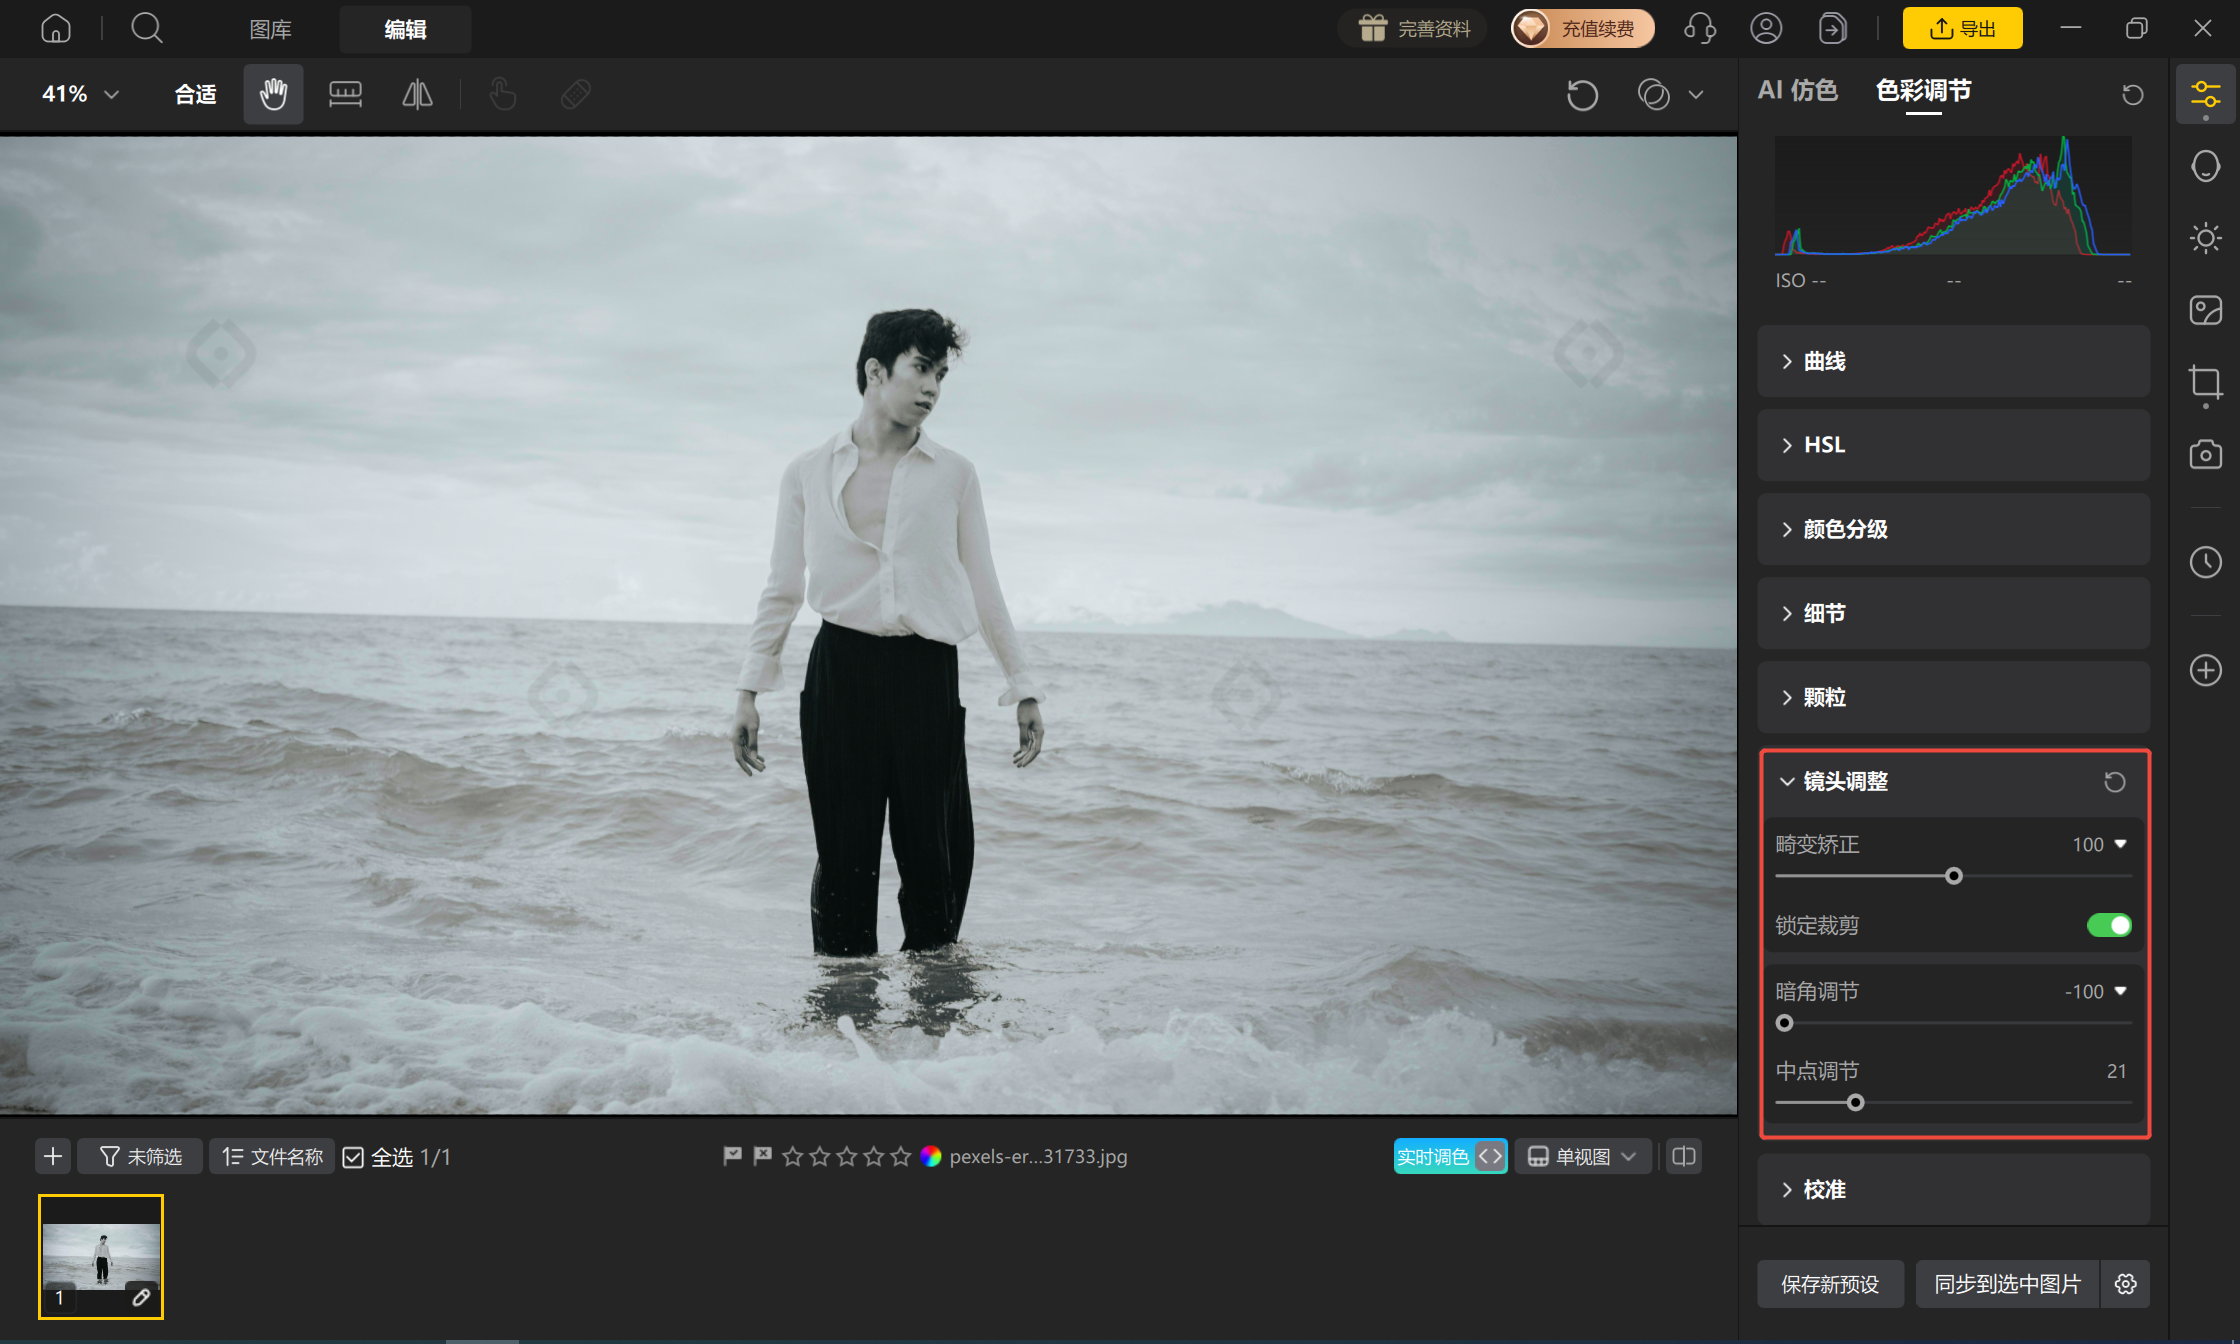Set rating to three stars

(847, 1157)
